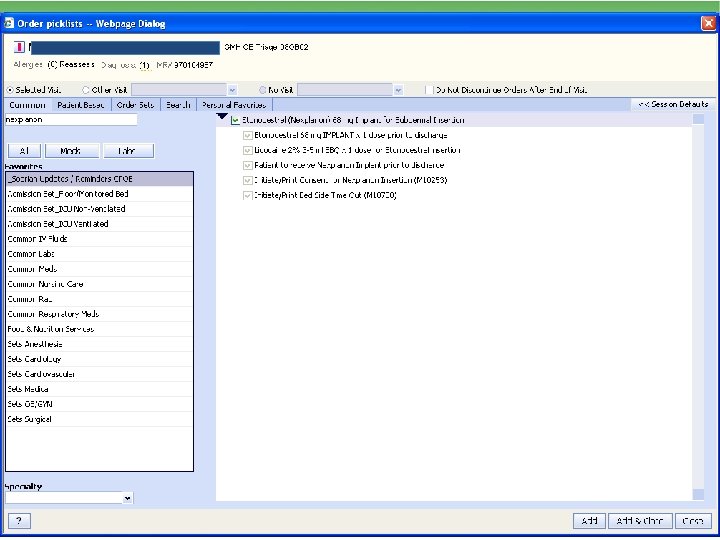
Task: Toggle Initiate/Print Consent for Nexplanon checkbox
Action: (x=248, y=180)
